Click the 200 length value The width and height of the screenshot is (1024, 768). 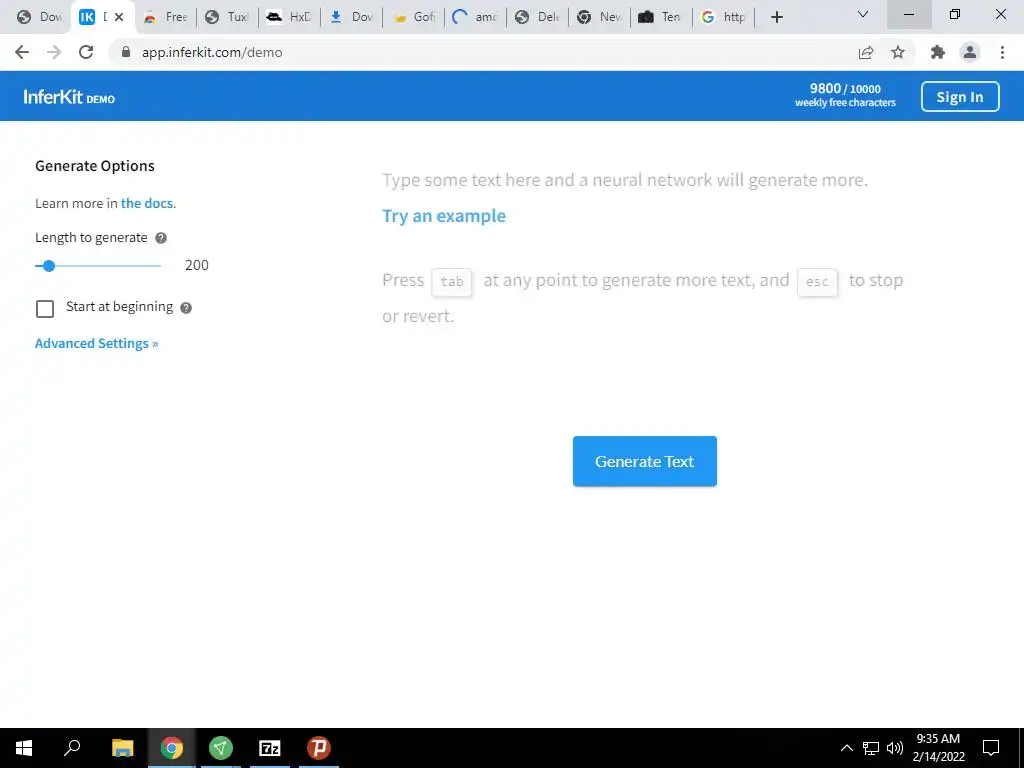[197, 265]
